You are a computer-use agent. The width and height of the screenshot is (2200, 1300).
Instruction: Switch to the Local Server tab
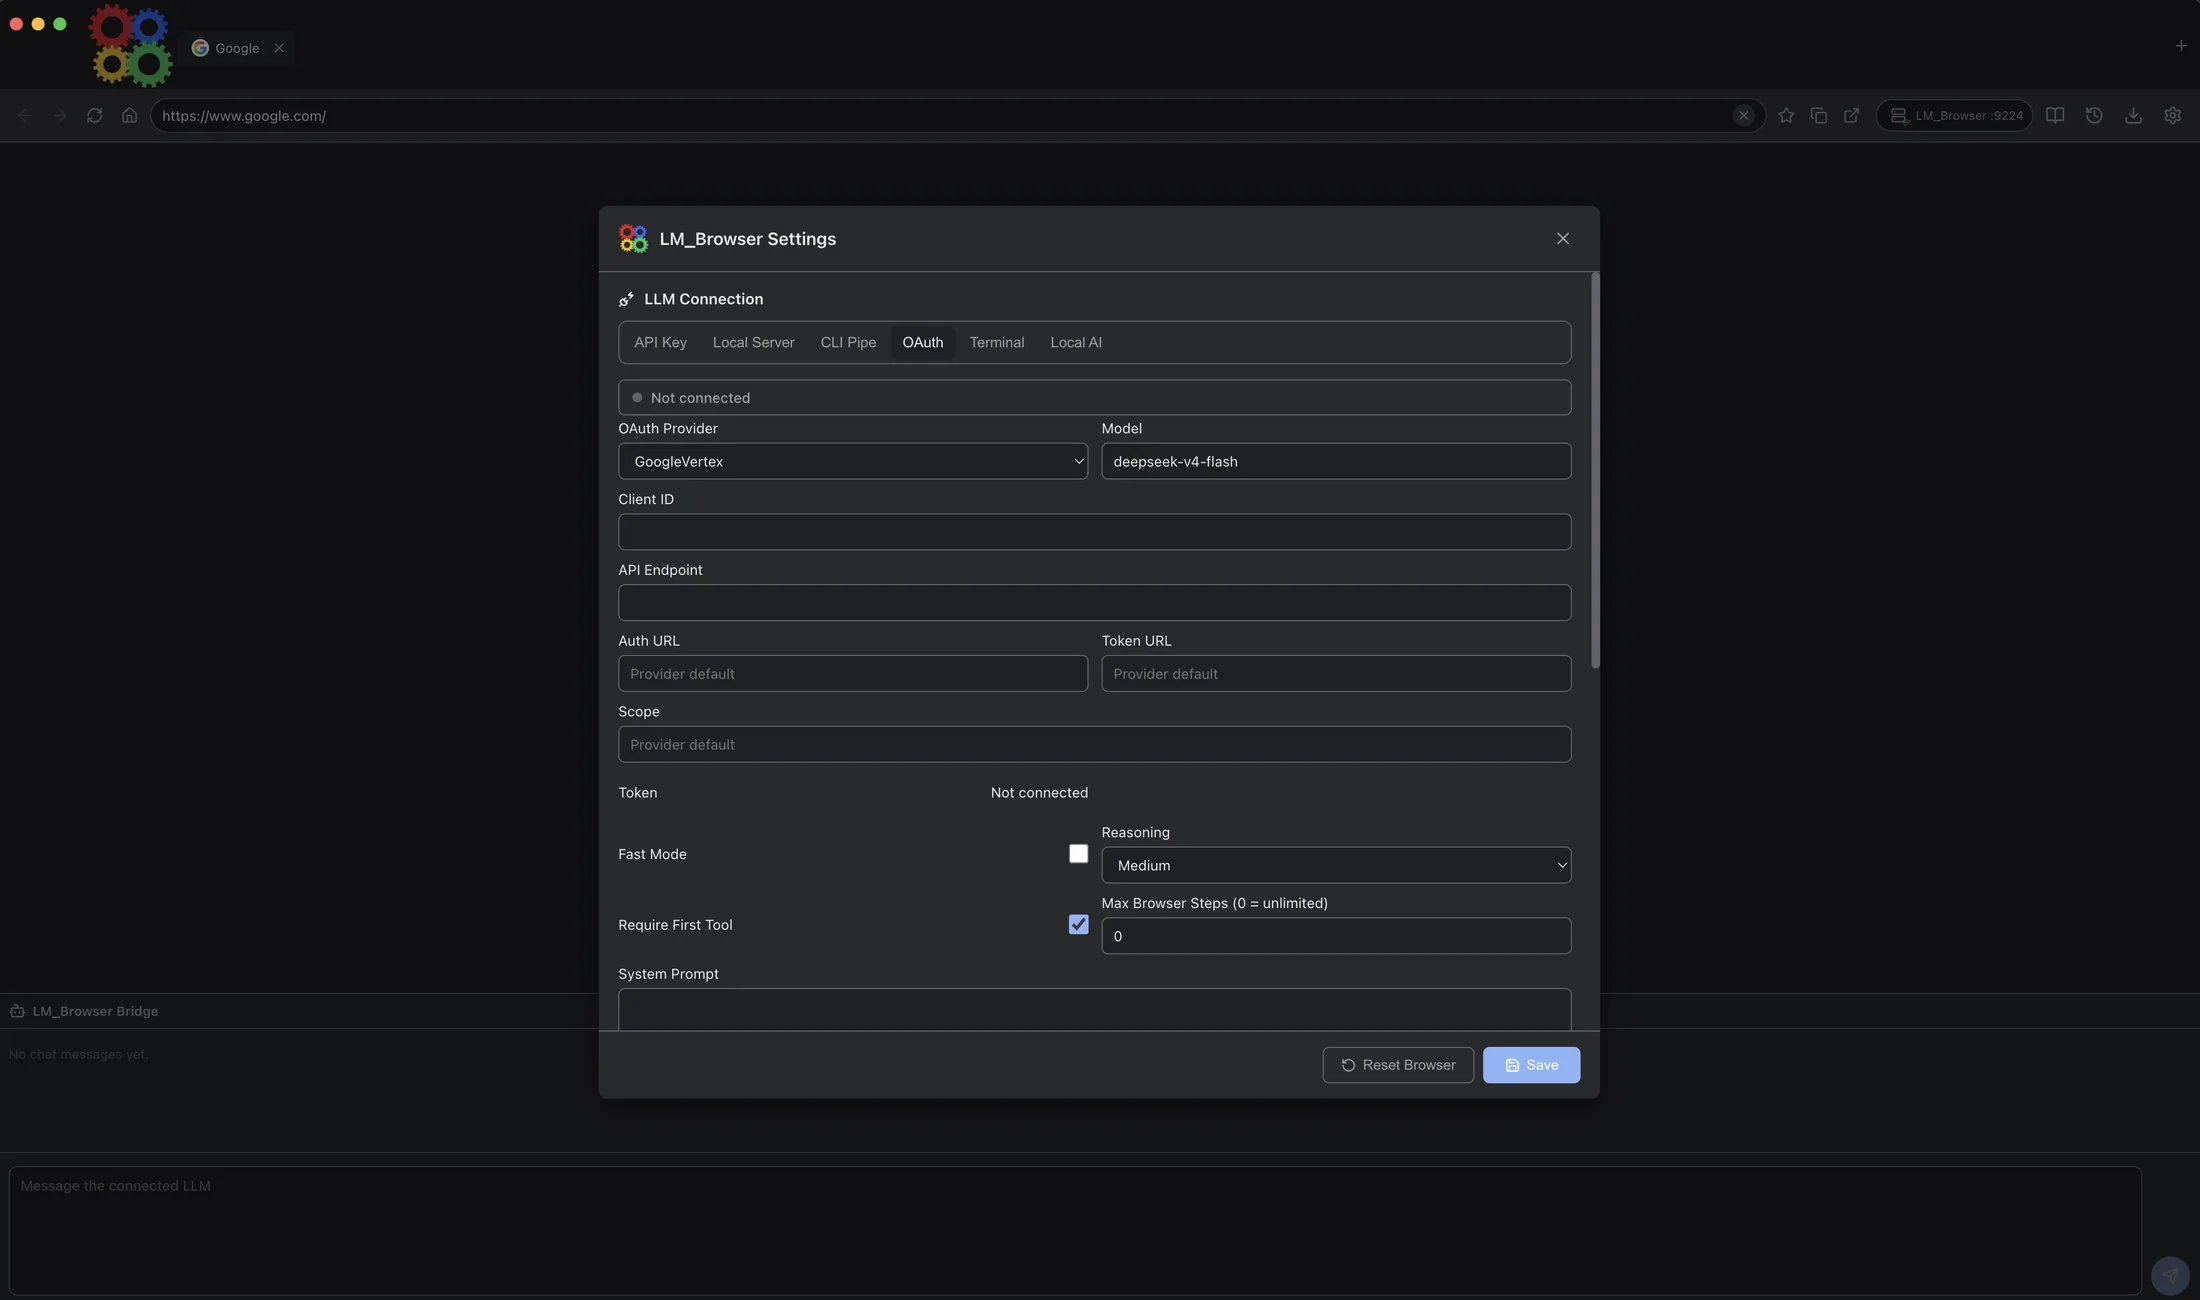tap(753, 343)
